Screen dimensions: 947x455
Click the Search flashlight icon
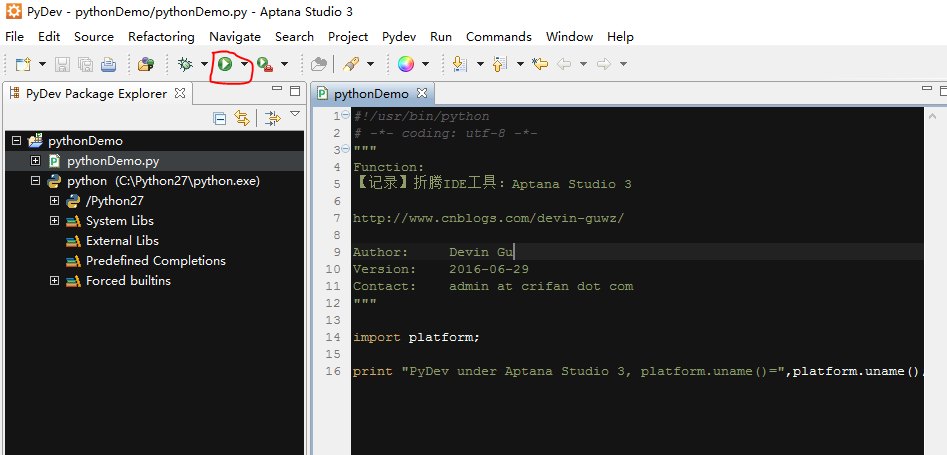click(x=351, y=64)
